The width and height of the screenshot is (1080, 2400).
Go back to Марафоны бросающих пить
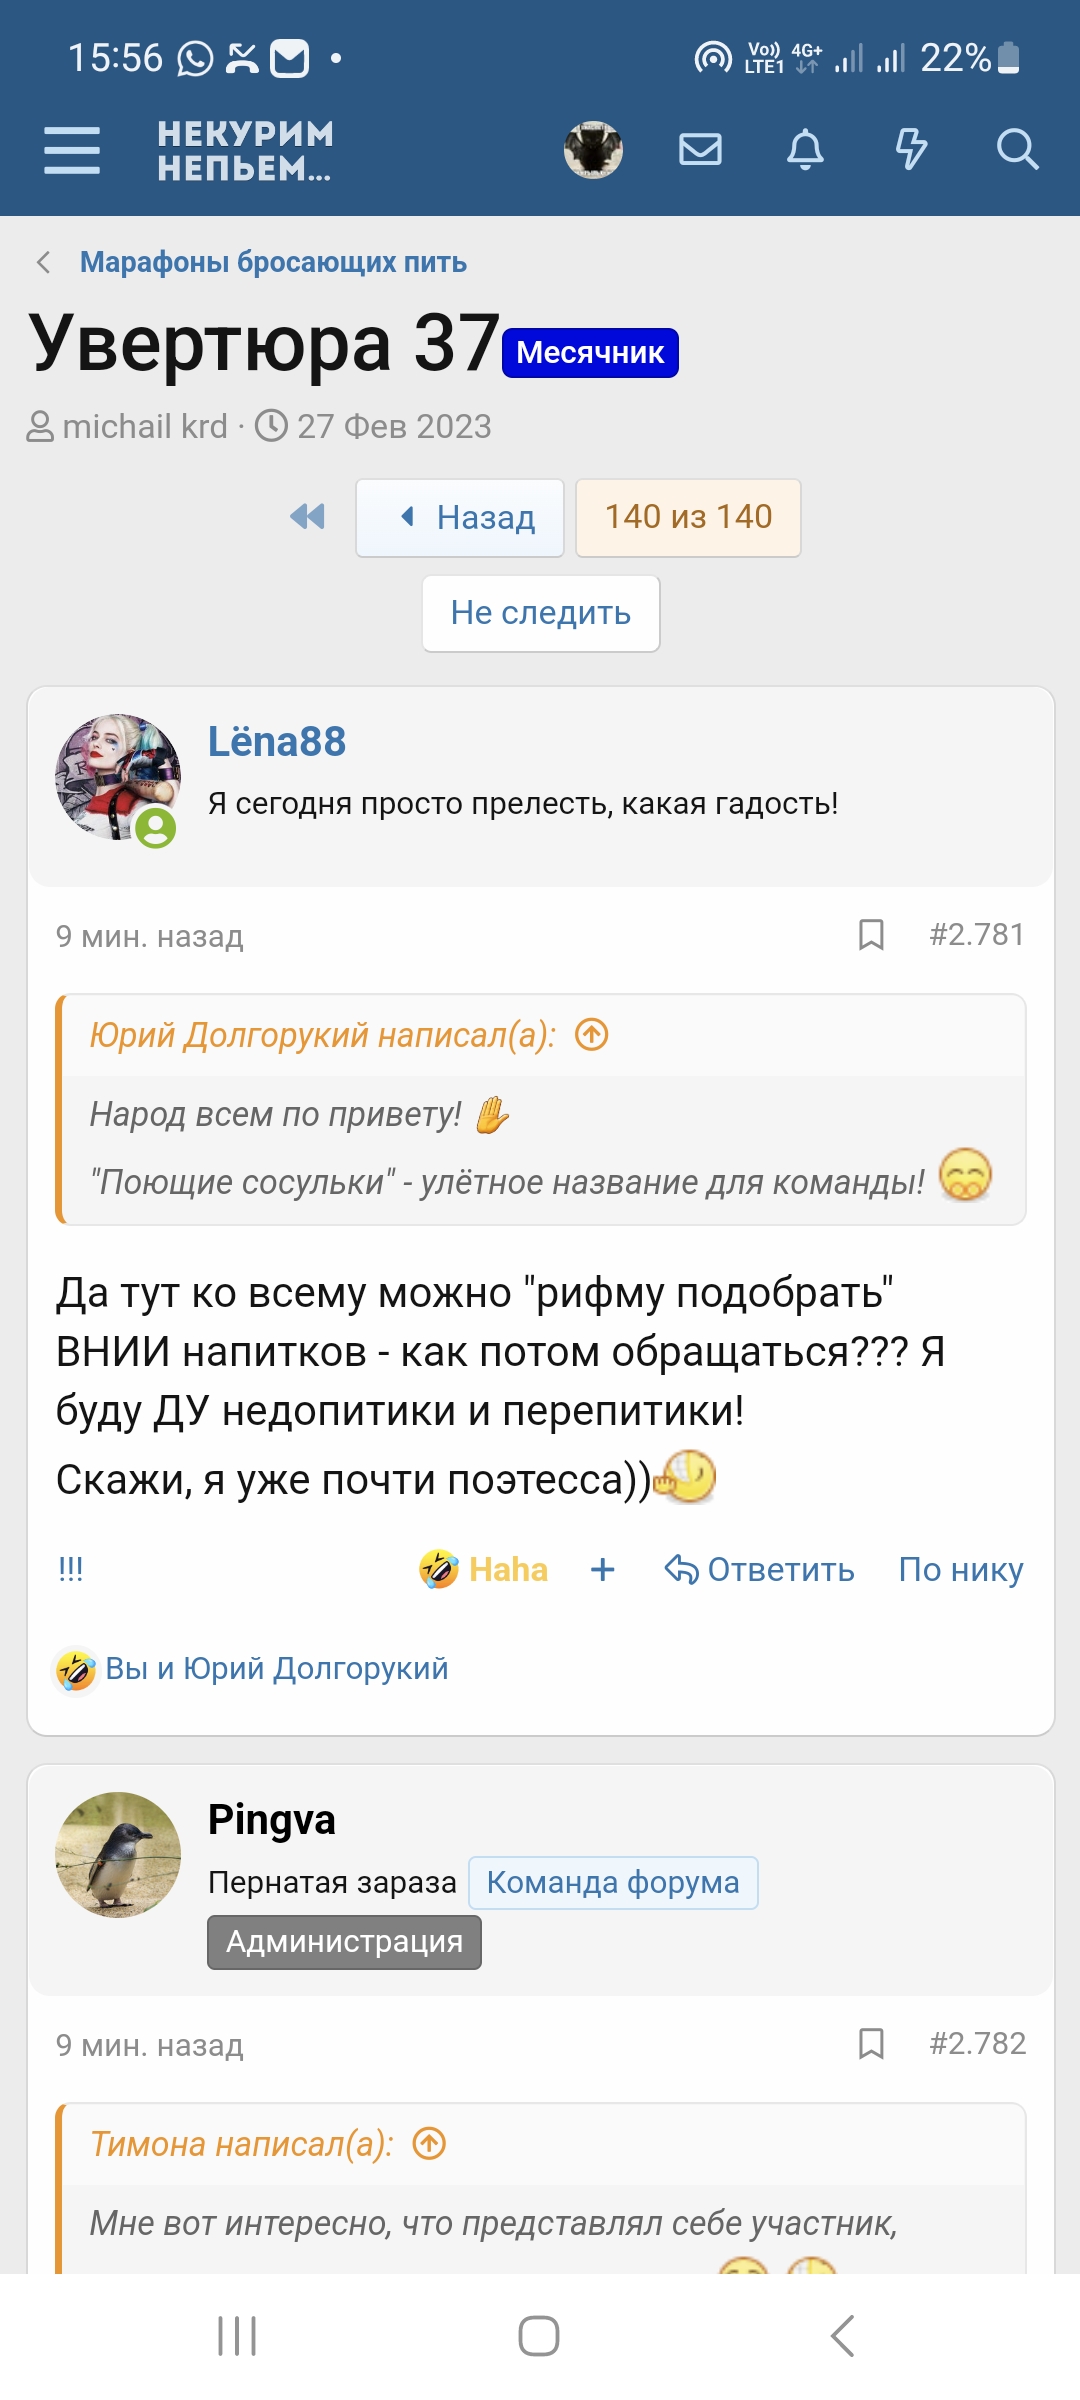pyautogui.click(x=273, y=262)
